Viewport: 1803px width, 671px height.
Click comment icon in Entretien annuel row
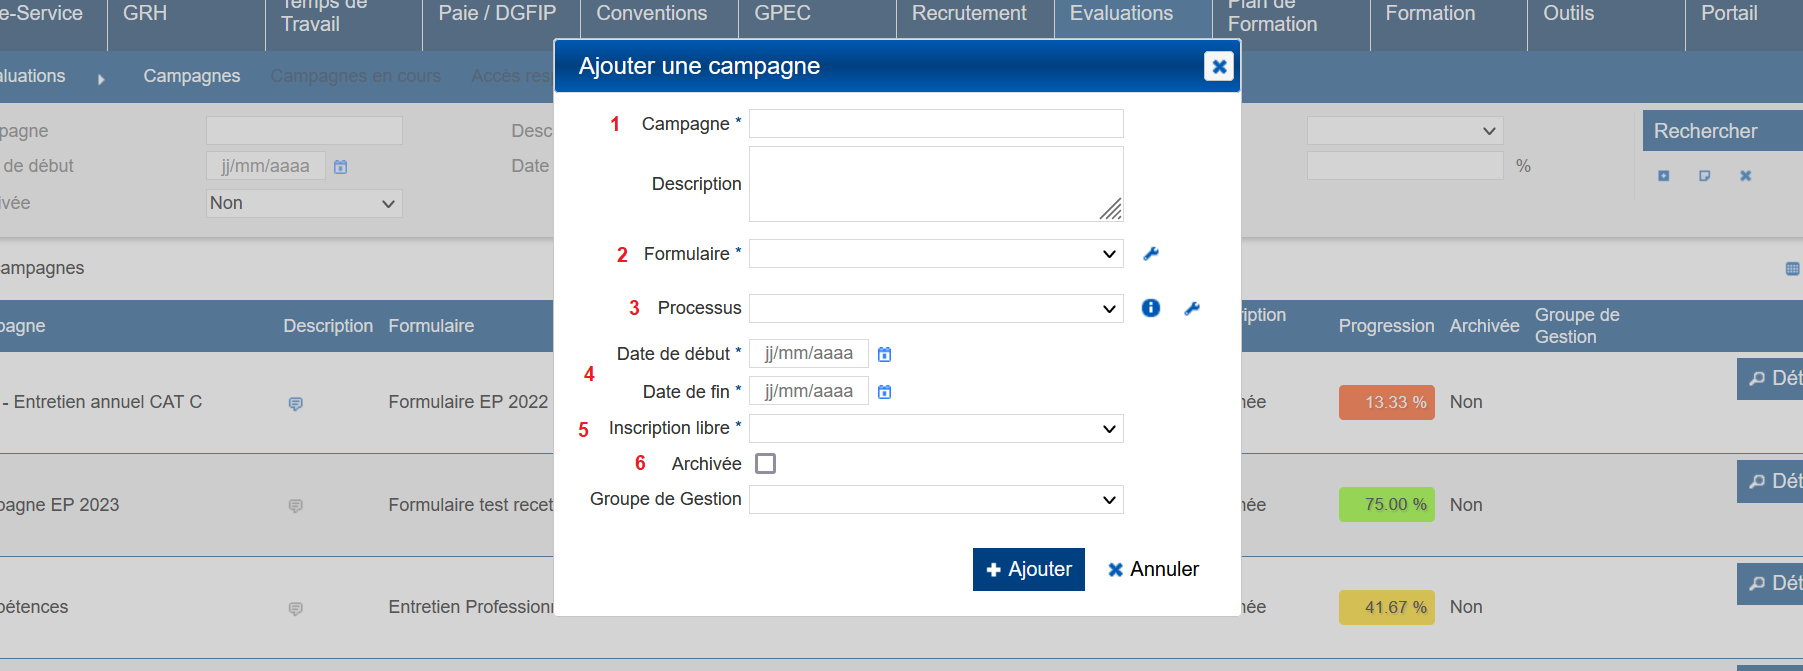point(295,404)
